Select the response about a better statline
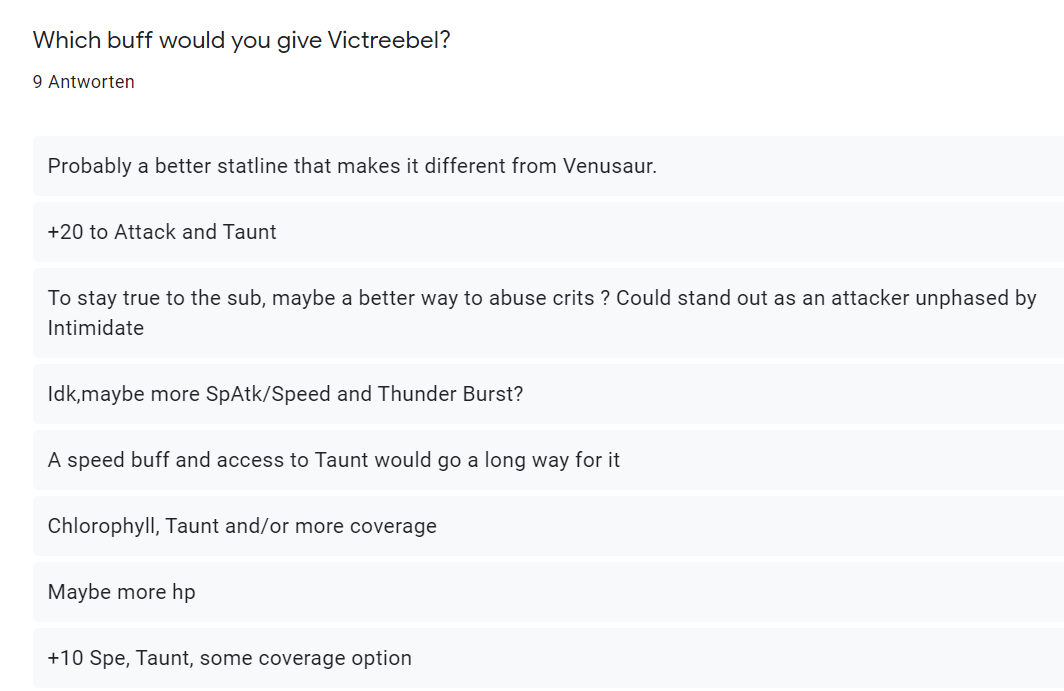The width and height of the screenshot is (1064, 691). coord(548,166)
